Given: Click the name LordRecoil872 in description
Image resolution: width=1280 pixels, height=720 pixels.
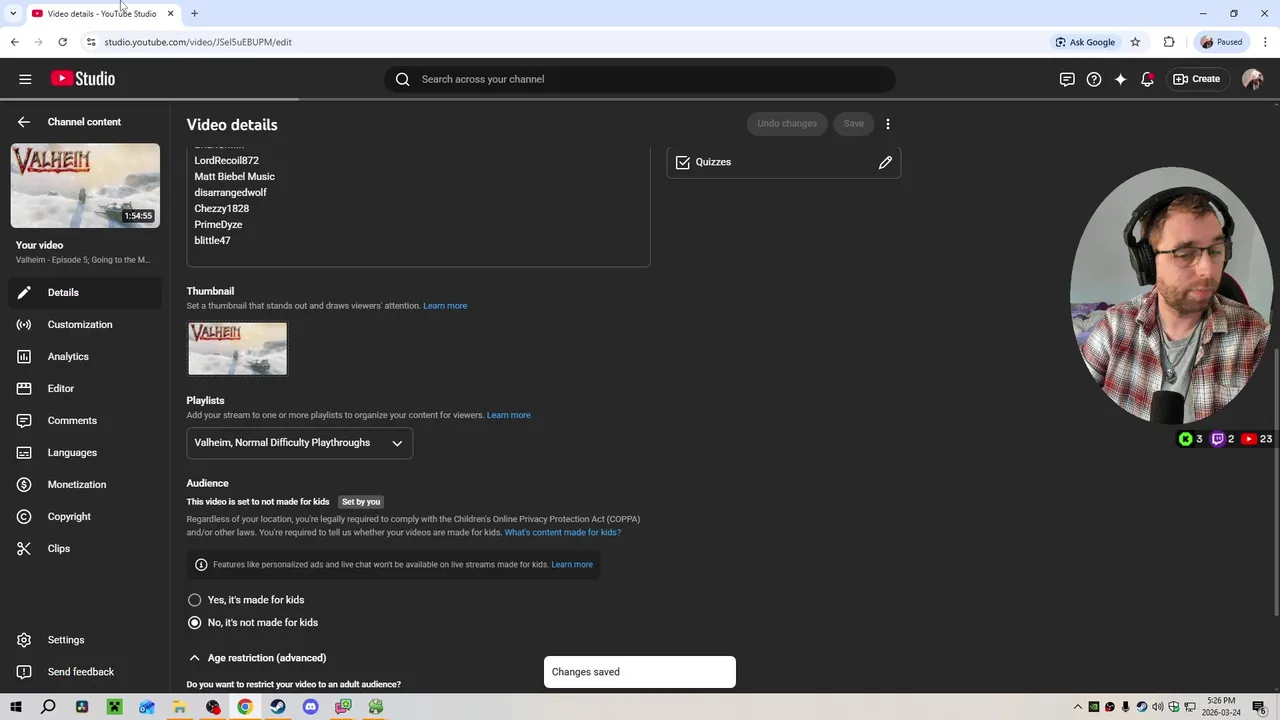Looking at the screenshot, I should point(226,160).
